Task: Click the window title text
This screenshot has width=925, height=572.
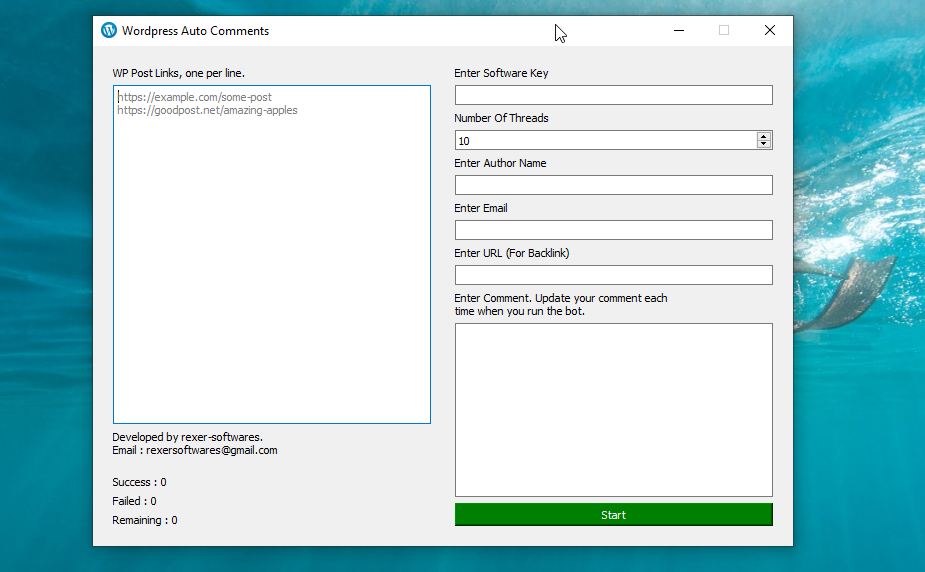Action: click(x=195, y=31)
